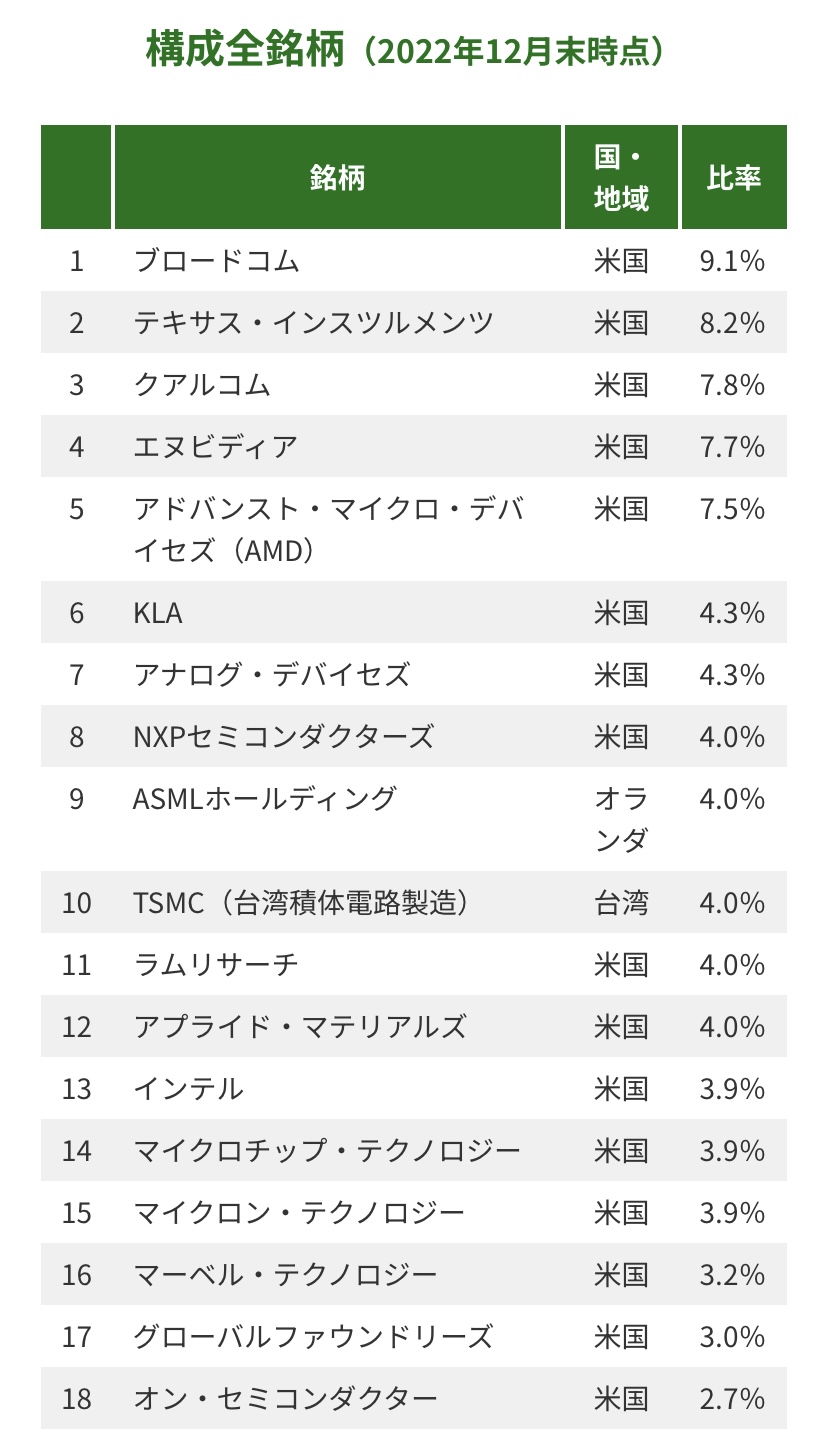Click テキサス・インスツルメンツ stock name
The width and height of the screenshot is (828, 1437).
pos(314,323)
